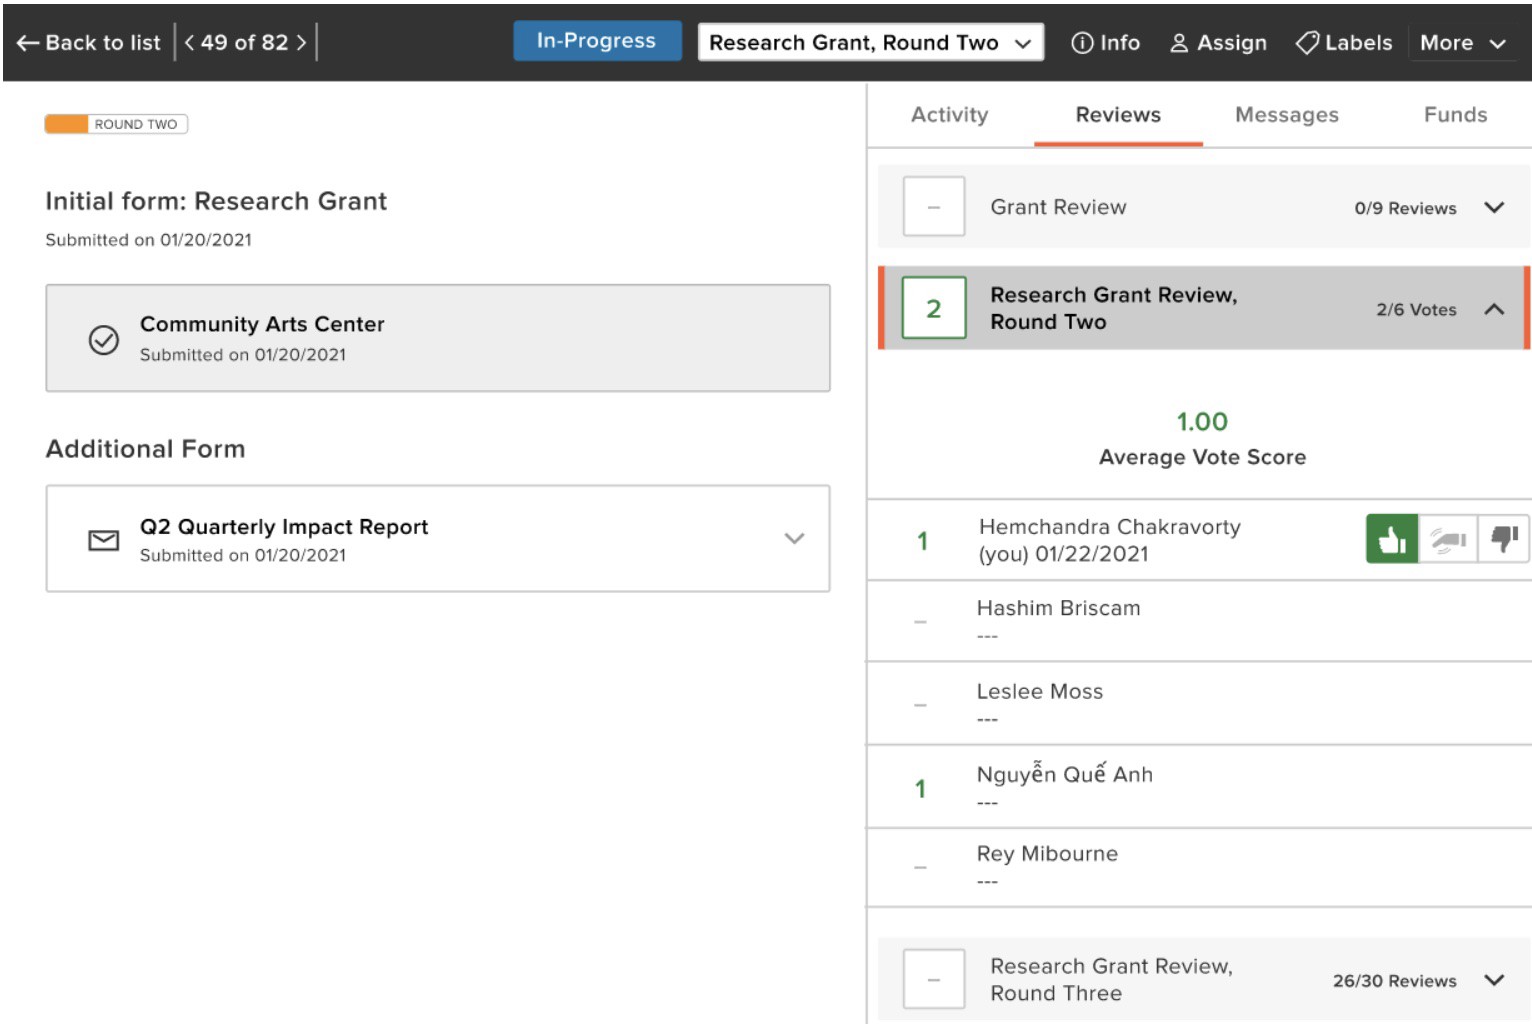Open the Info panel
1532x1024 pixels.
(1105, 43)
